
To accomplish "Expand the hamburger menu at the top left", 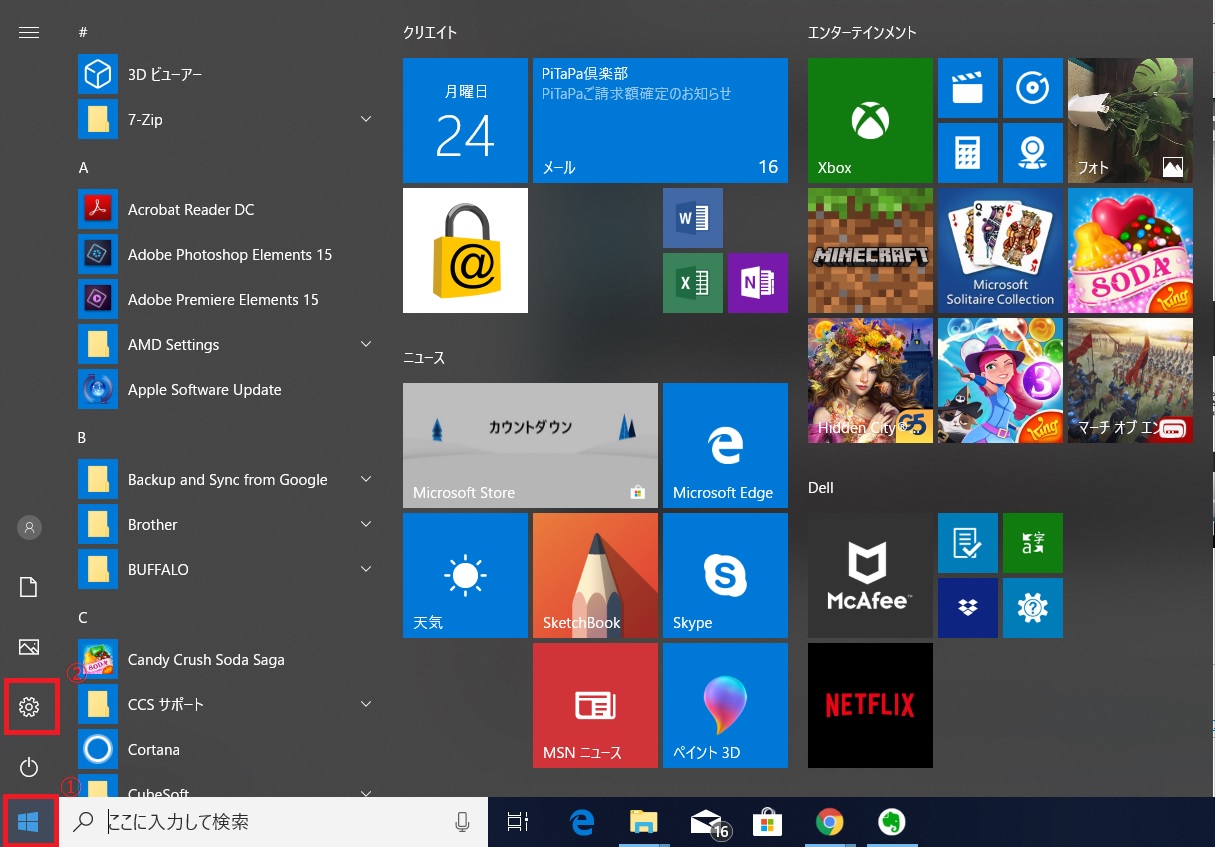I will pyautogui.click(x=29, y=32).
